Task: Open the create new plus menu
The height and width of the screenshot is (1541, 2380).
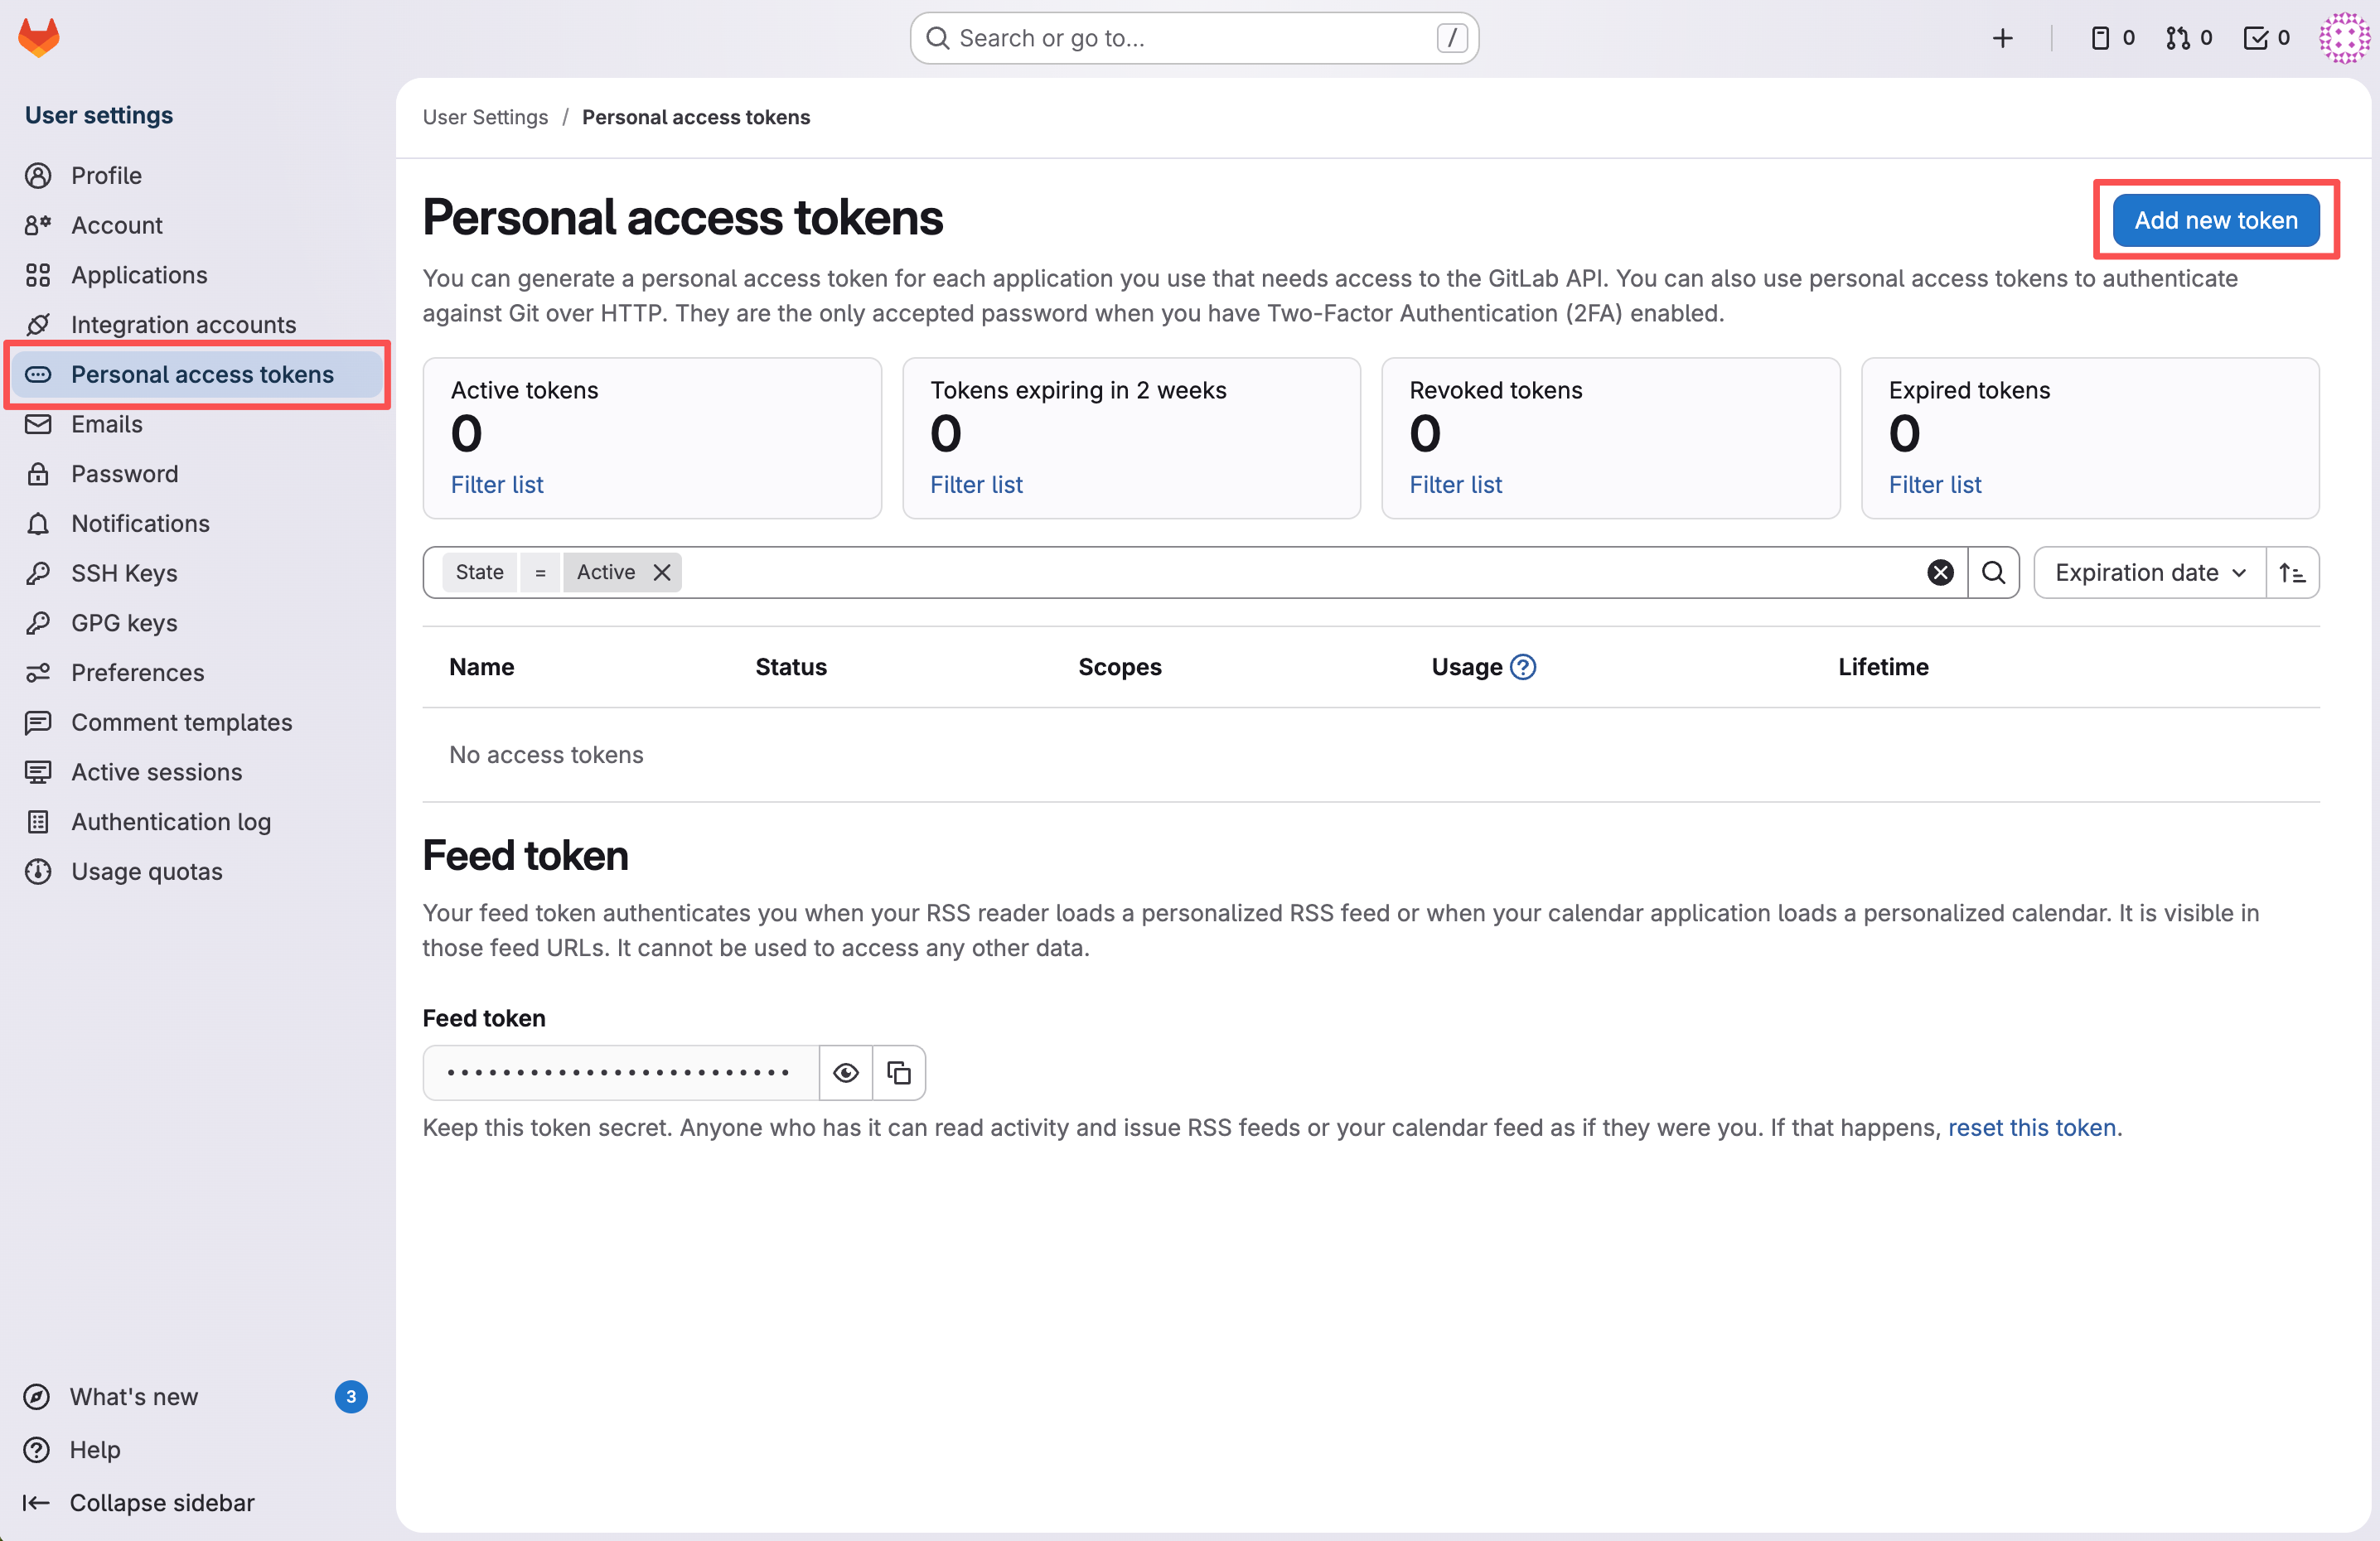Action: click(x=2002, y=38)
